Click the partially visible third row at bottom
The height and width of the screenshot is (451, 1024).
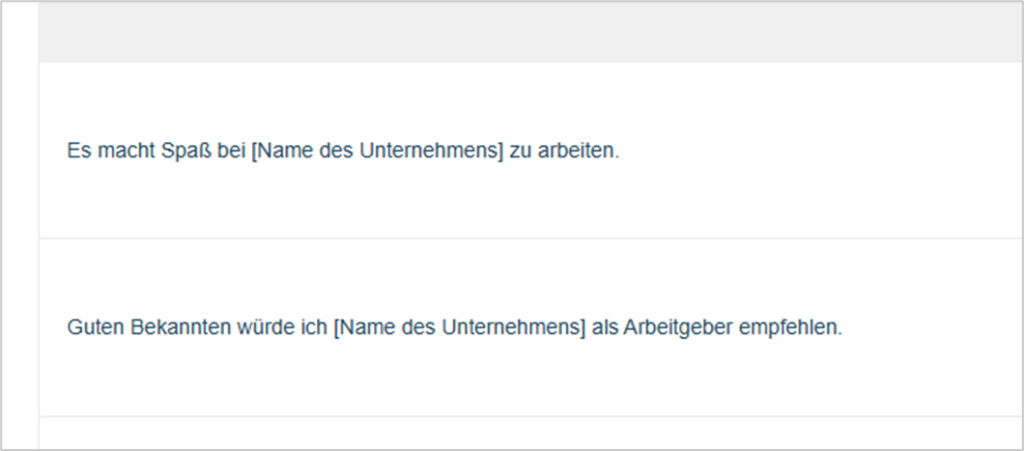[x=531, y=433]
